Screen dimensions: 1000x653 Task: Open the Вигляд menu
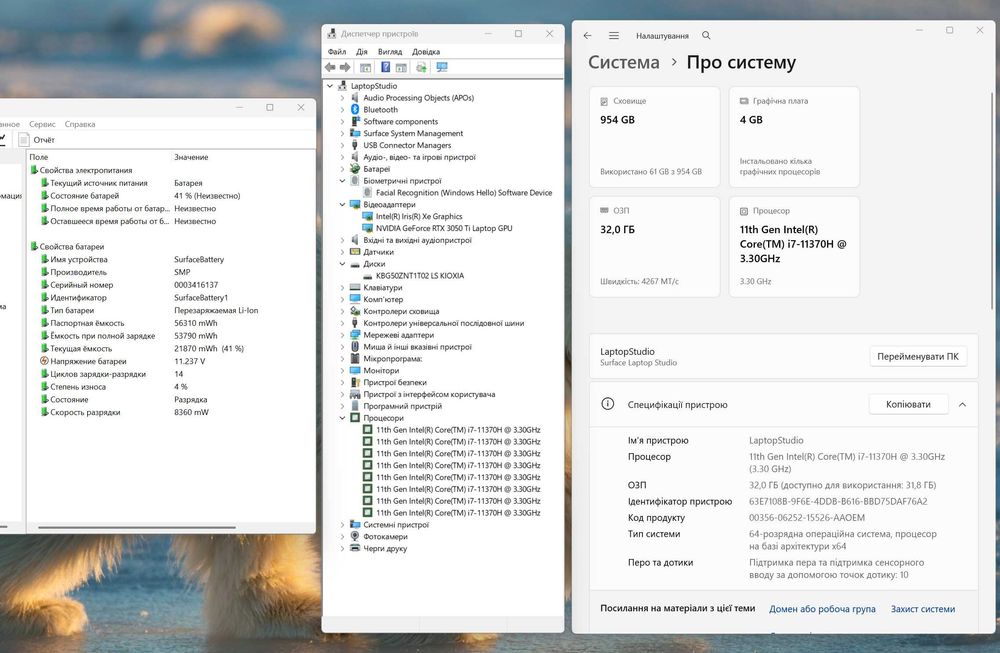[390, 52]
